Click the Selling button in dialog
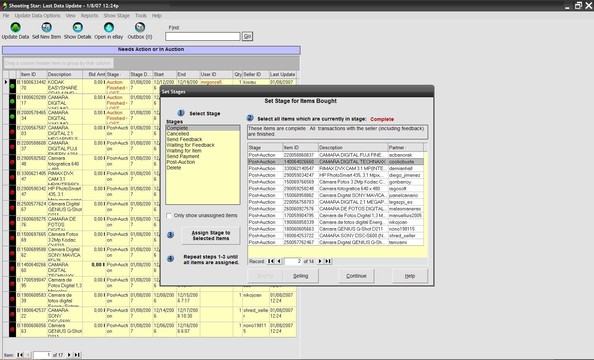 pyautogui.click(x=300, y=276)
